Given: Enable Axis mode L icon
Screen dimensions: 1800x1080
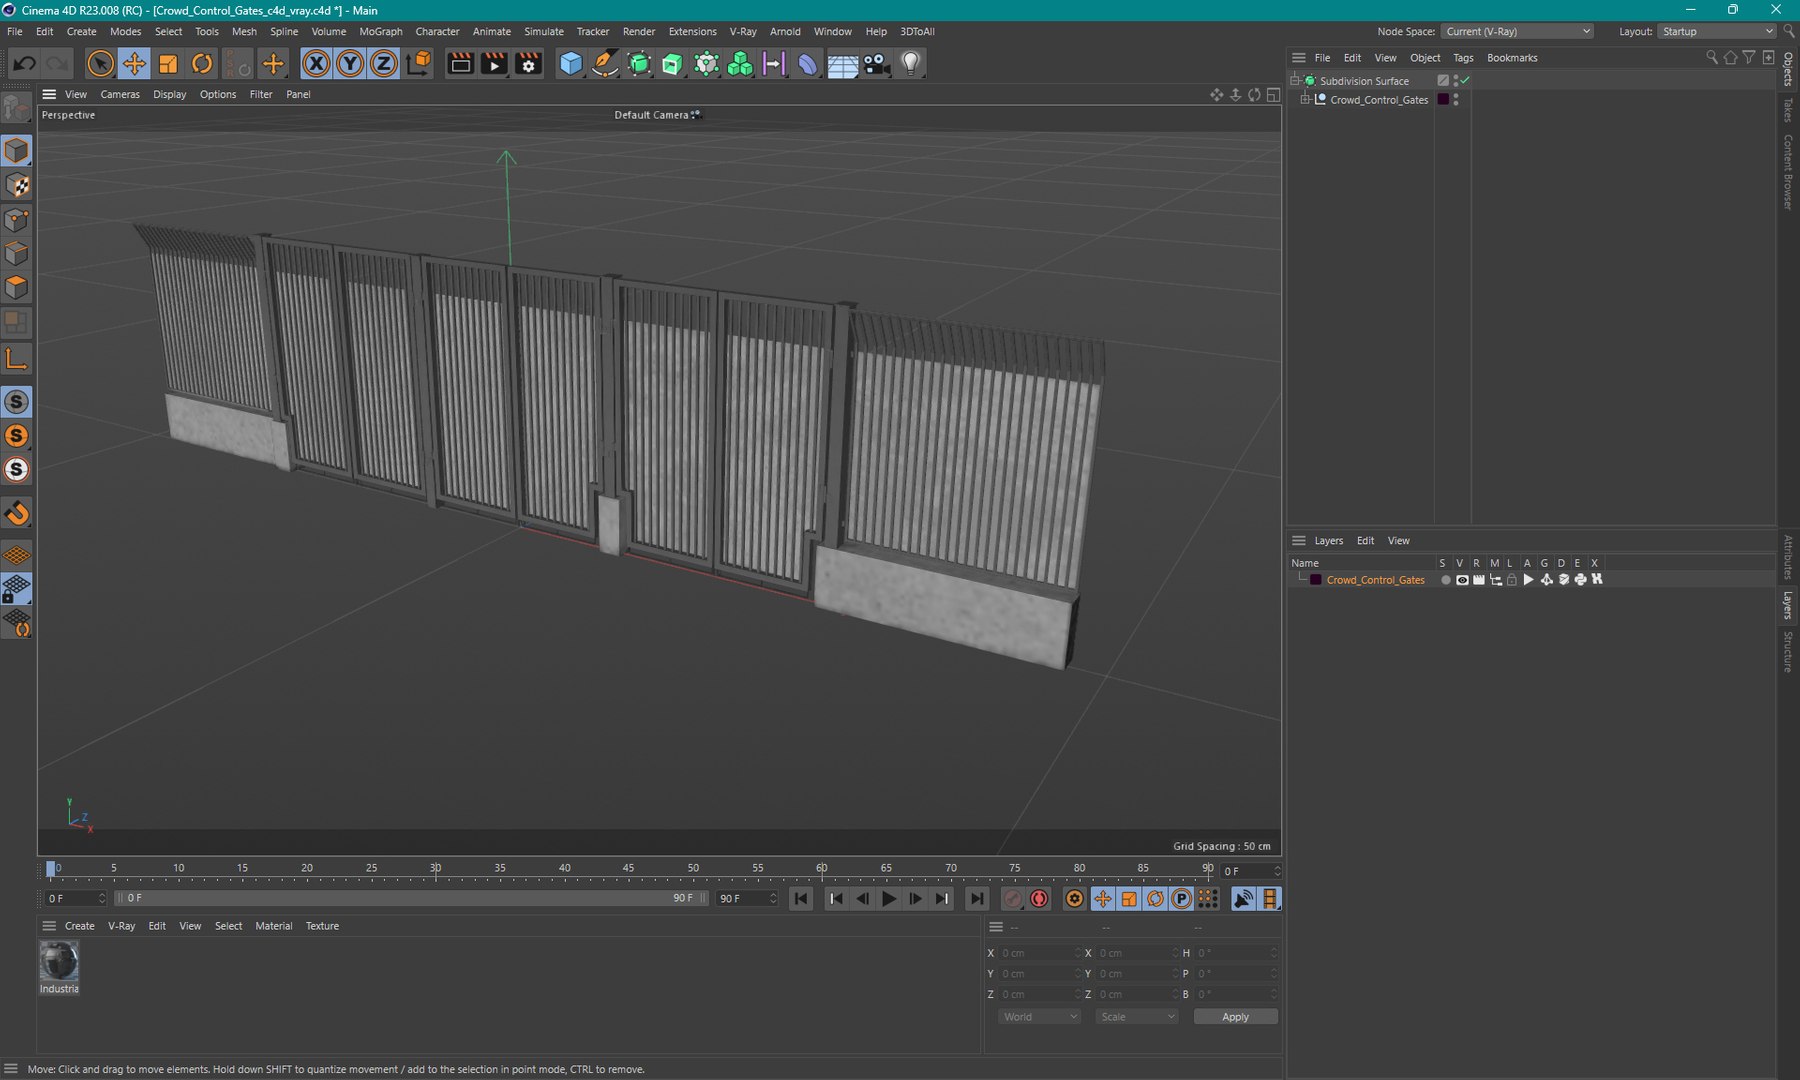Looking at the screenshot, I should [x=17, y=359].
